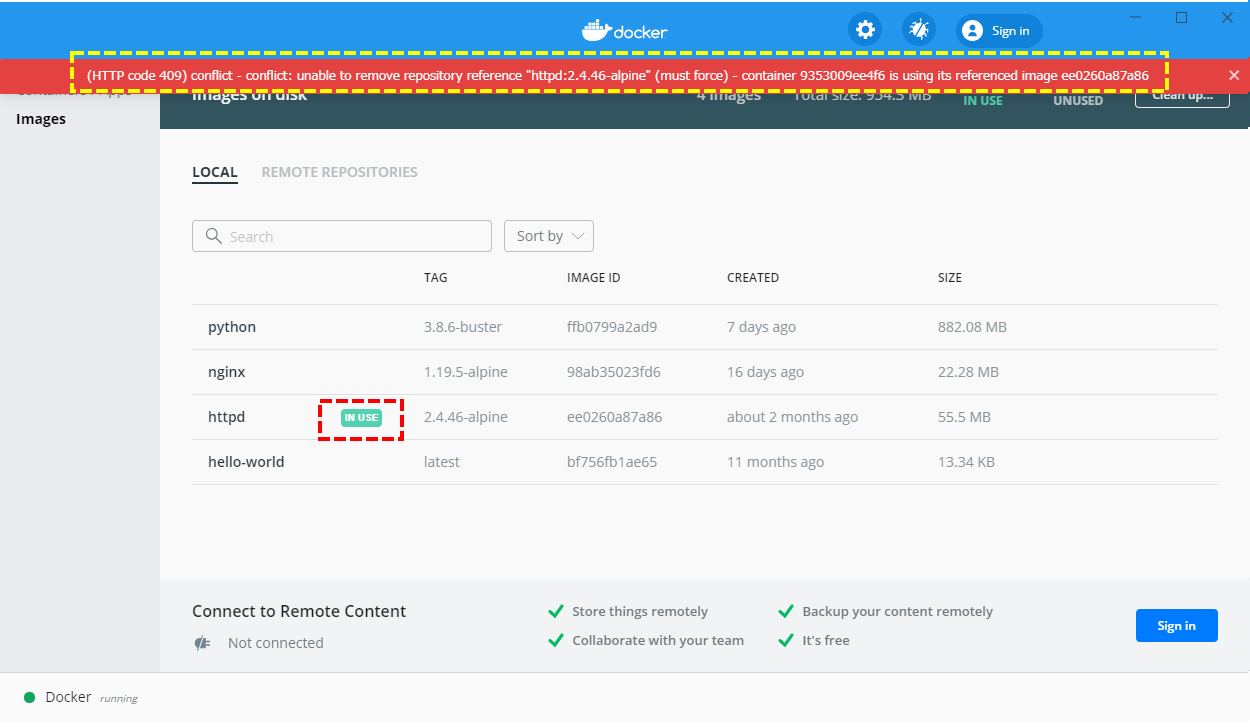
Task: Click created time 7 days ago
Action: click(762, 327)
